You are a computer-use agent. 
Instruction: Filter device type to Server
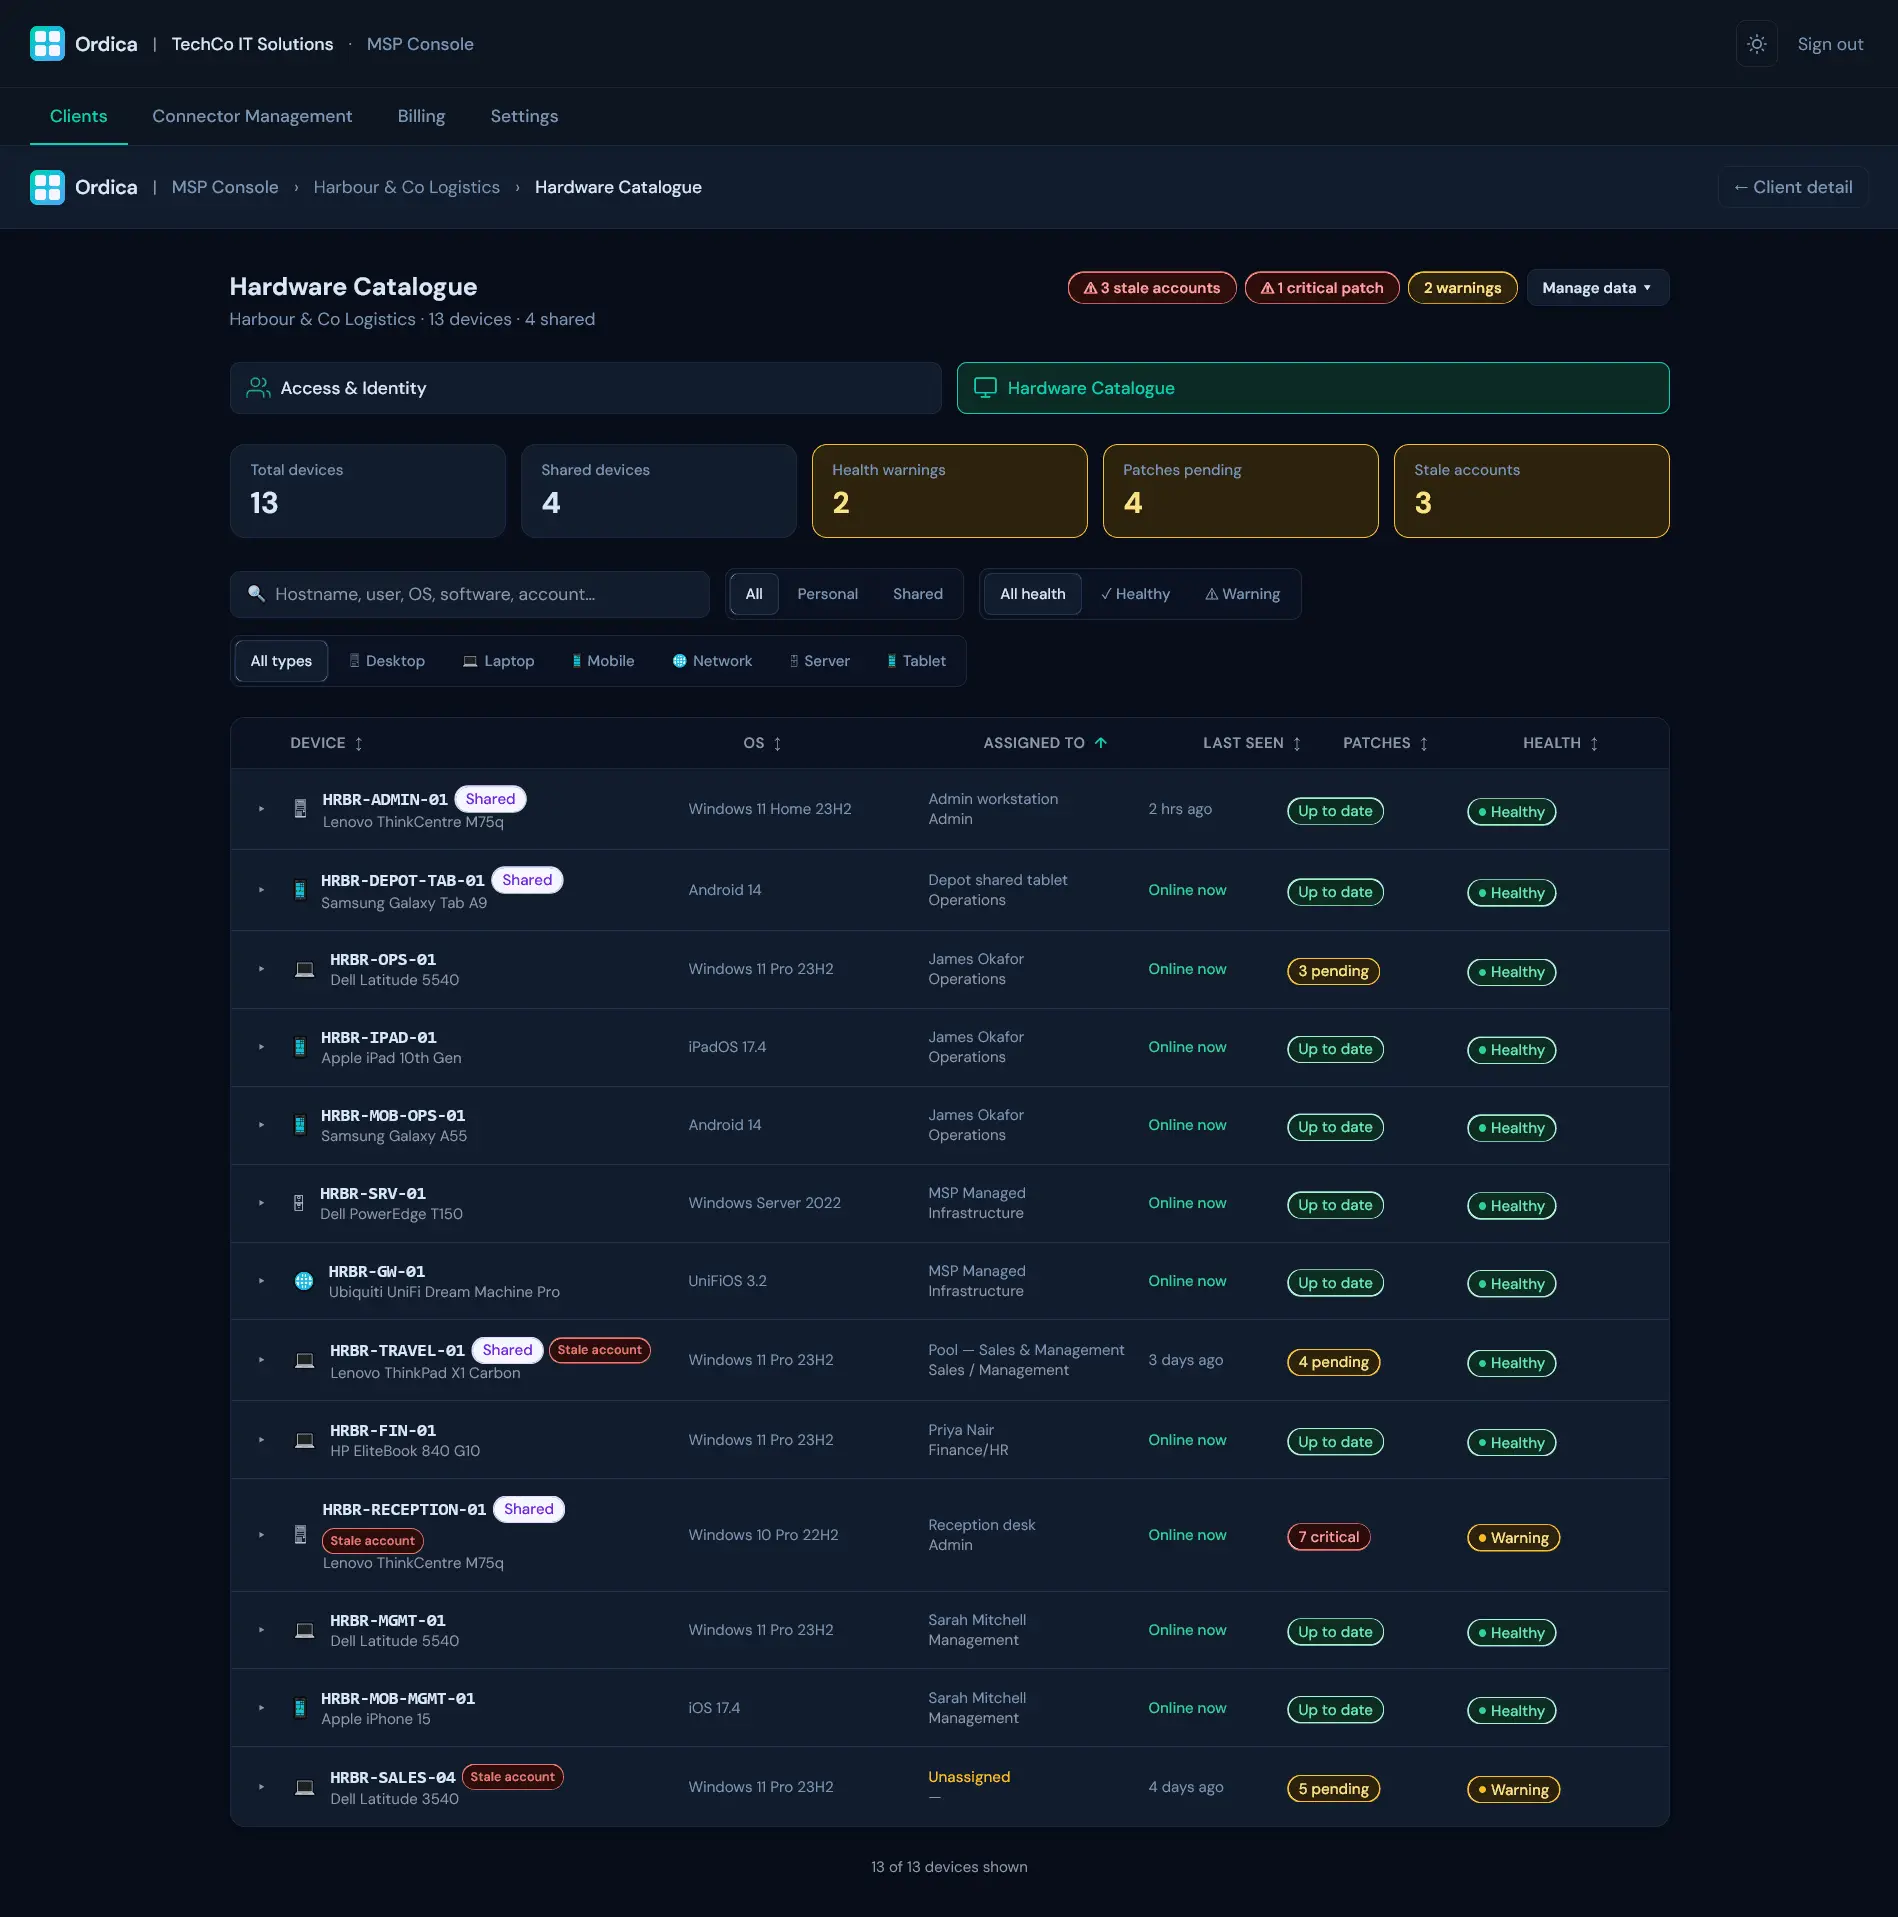820,661
